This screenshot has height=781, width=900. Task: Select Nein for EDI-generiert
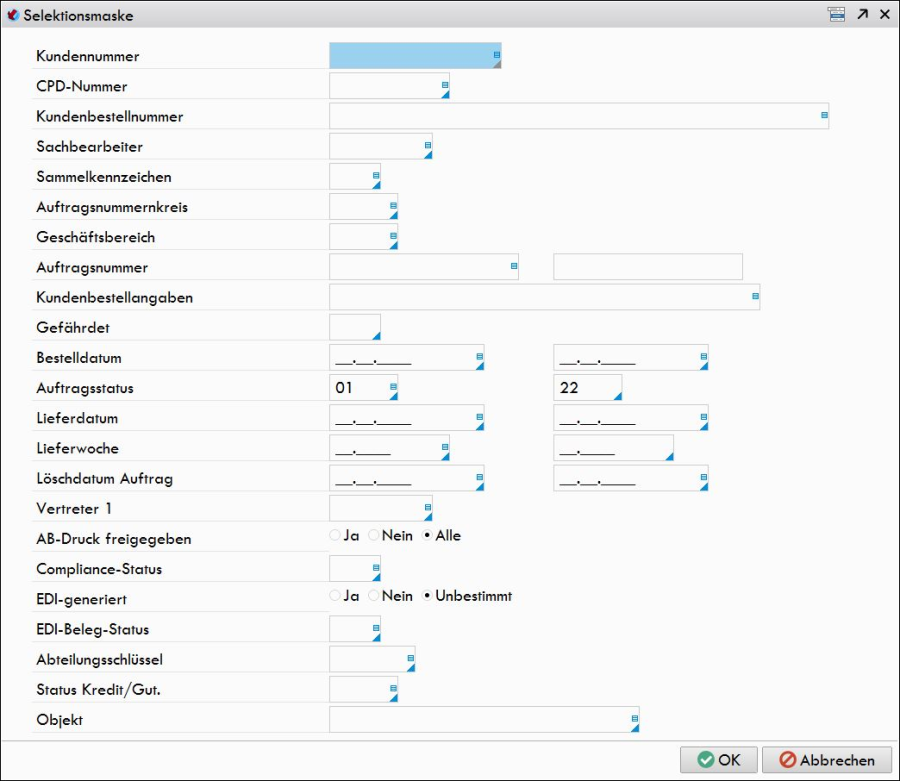click(374, 596)
